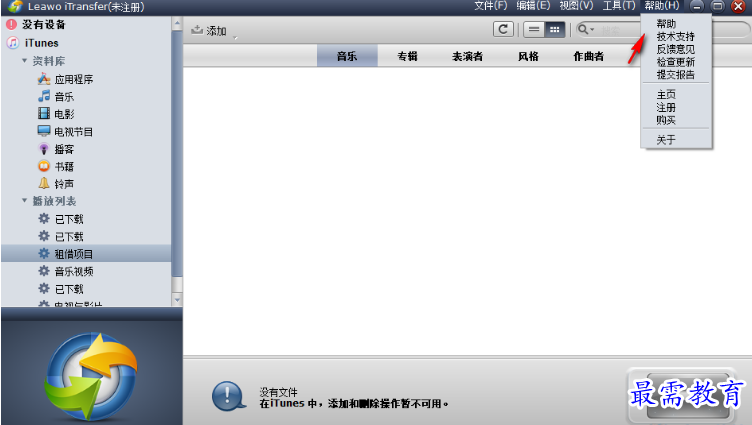The width and height of the screenshot is (752, 425).
Task: Select the 电影 film strip icon
Action: pyautogui.click(x=44, y=113)
